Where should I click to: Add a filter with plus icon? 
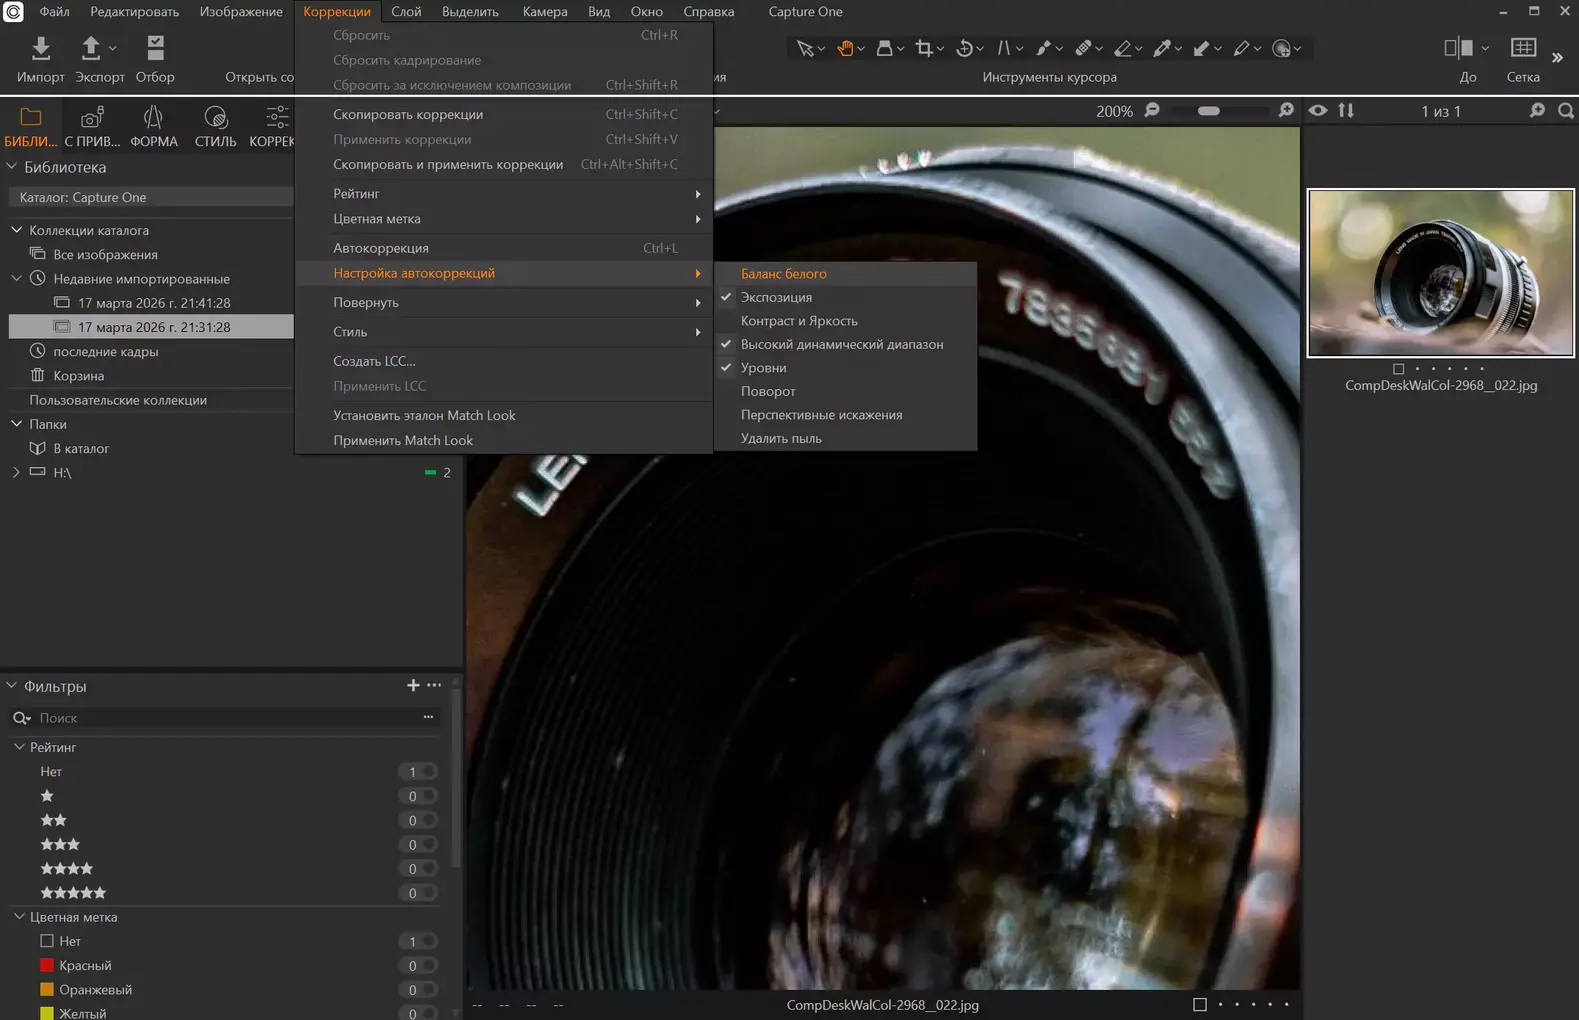pyautogui.click(x=413, y=685)
